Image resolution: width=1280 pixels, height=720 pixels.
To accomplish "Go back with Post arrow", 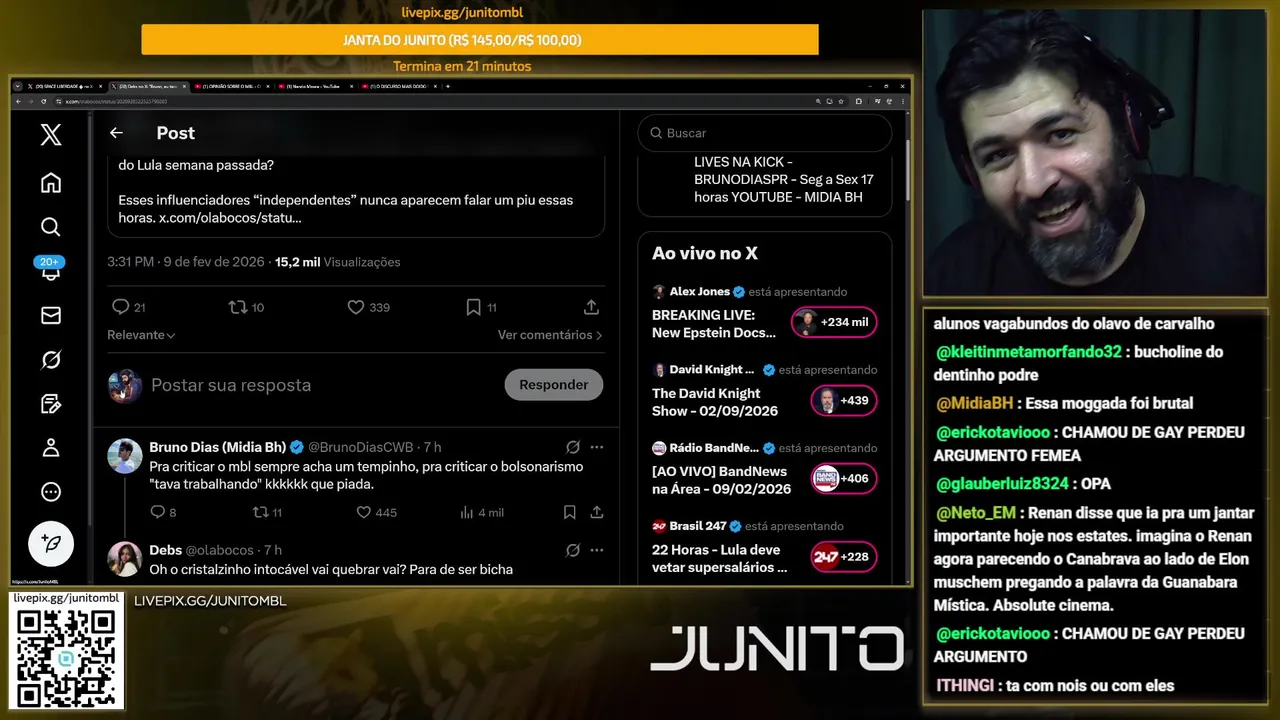I will 116,133.
